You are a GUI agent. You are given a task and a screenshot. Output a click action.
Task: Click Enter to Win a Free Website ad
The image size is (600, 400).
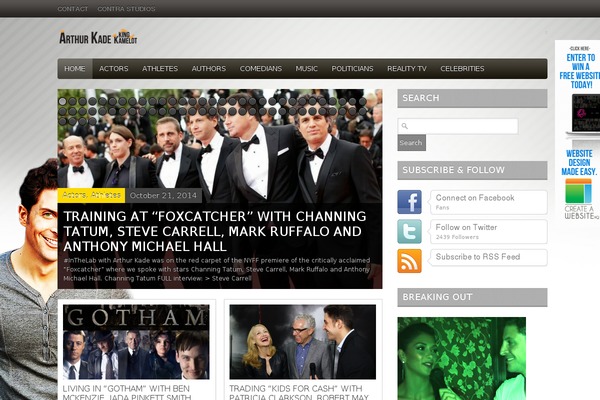click(x=579, y=71)
